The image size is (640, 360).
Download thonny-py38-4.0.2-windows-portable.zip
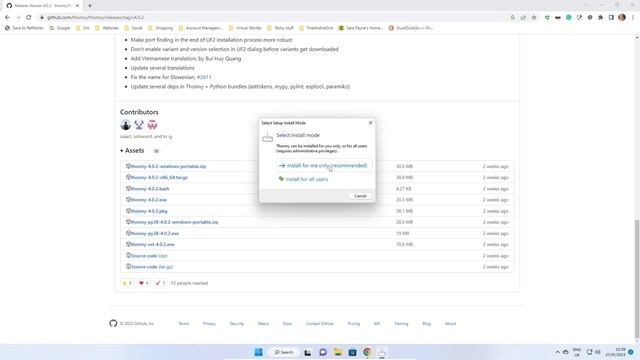pos(174,222)
